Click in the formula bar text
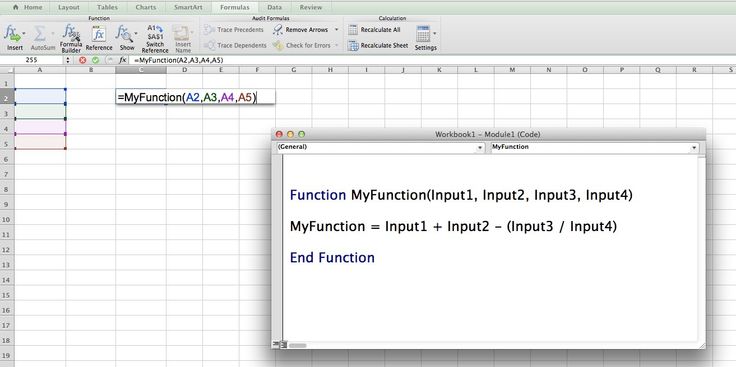The image size is (736, 367). 178,60
